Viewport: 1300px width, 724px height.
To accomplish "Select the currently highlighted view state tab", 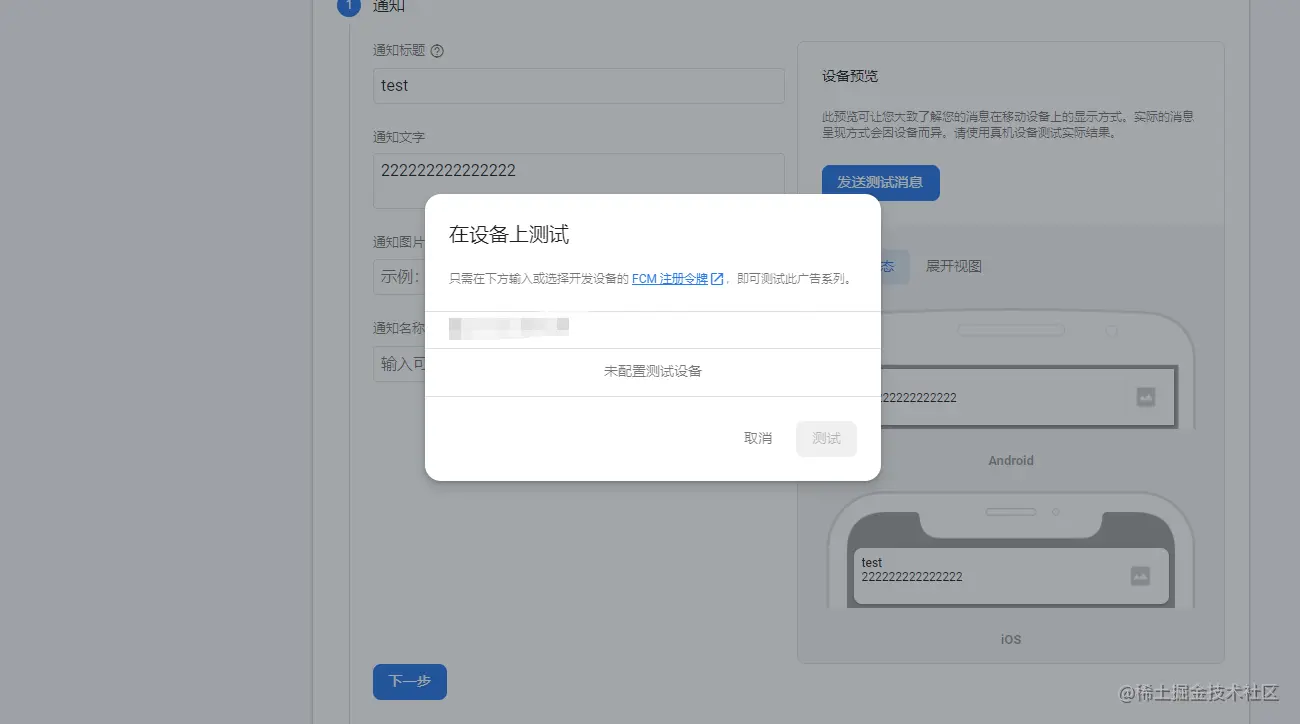I will (x=884, y=266).
